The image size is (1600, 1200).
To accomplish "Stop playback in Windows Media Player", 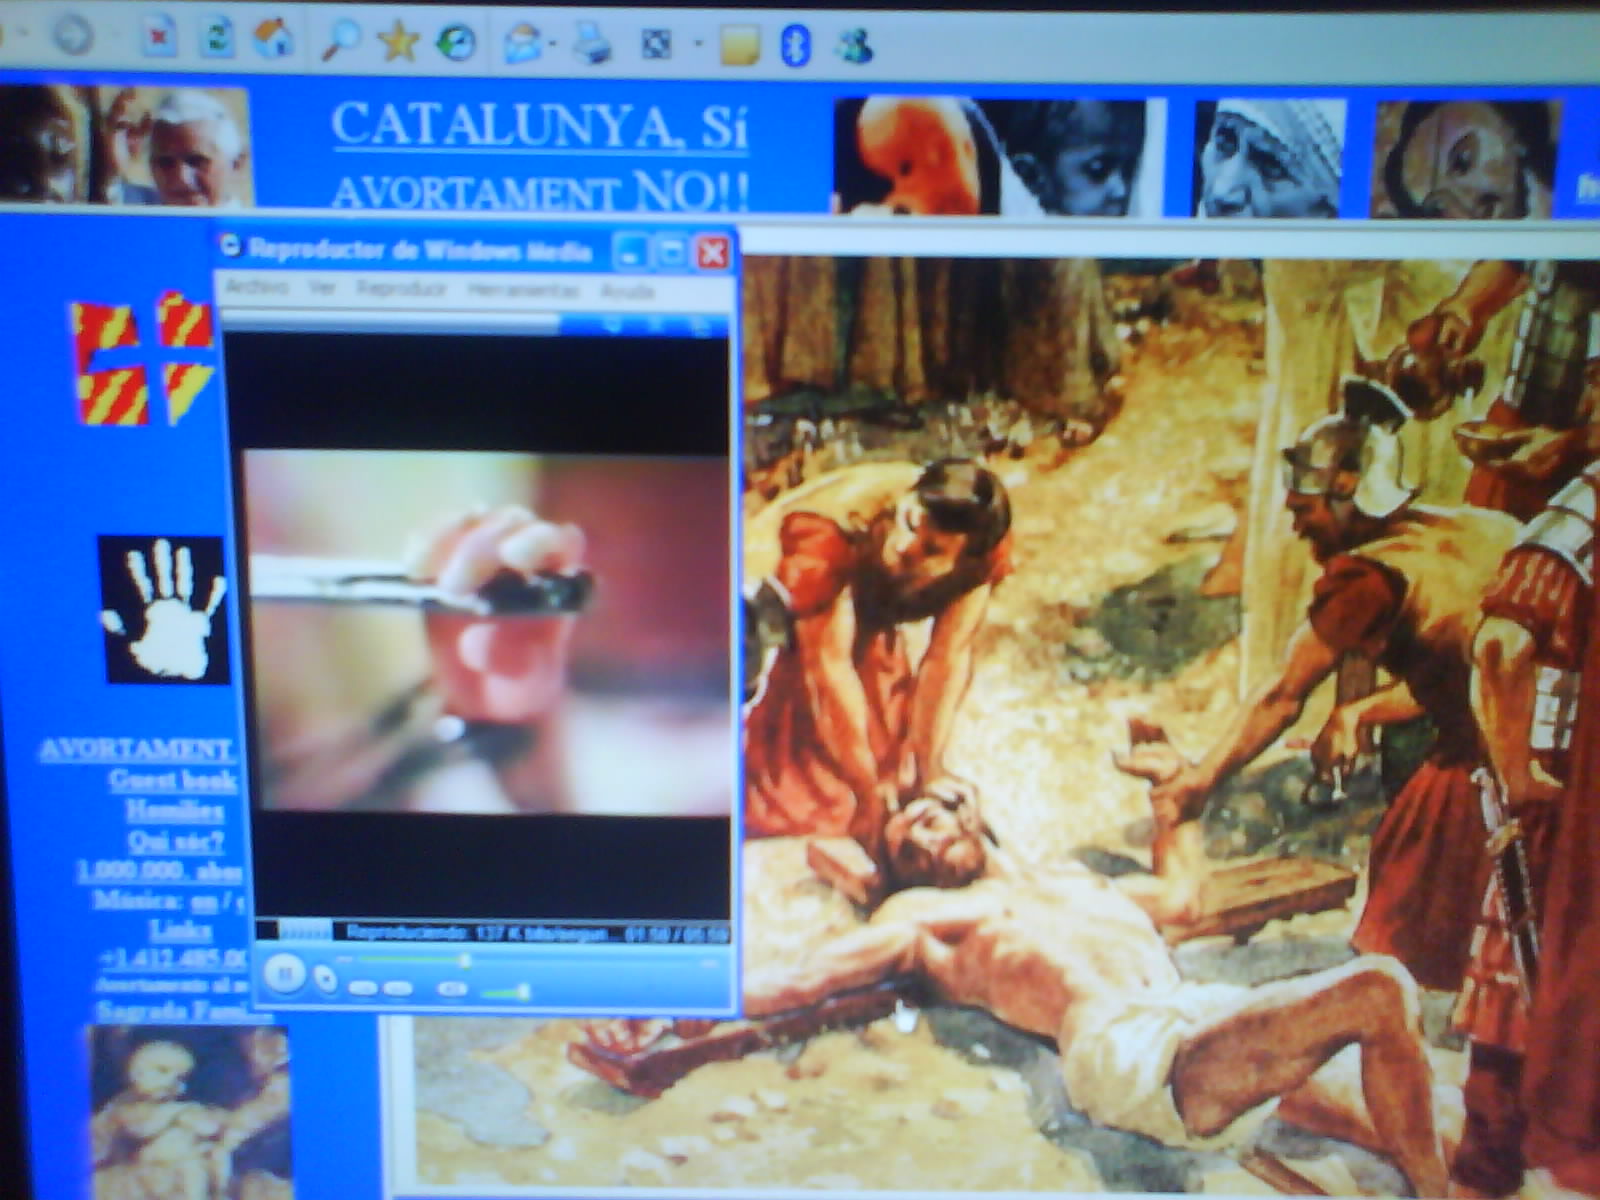I will point(325,978).
